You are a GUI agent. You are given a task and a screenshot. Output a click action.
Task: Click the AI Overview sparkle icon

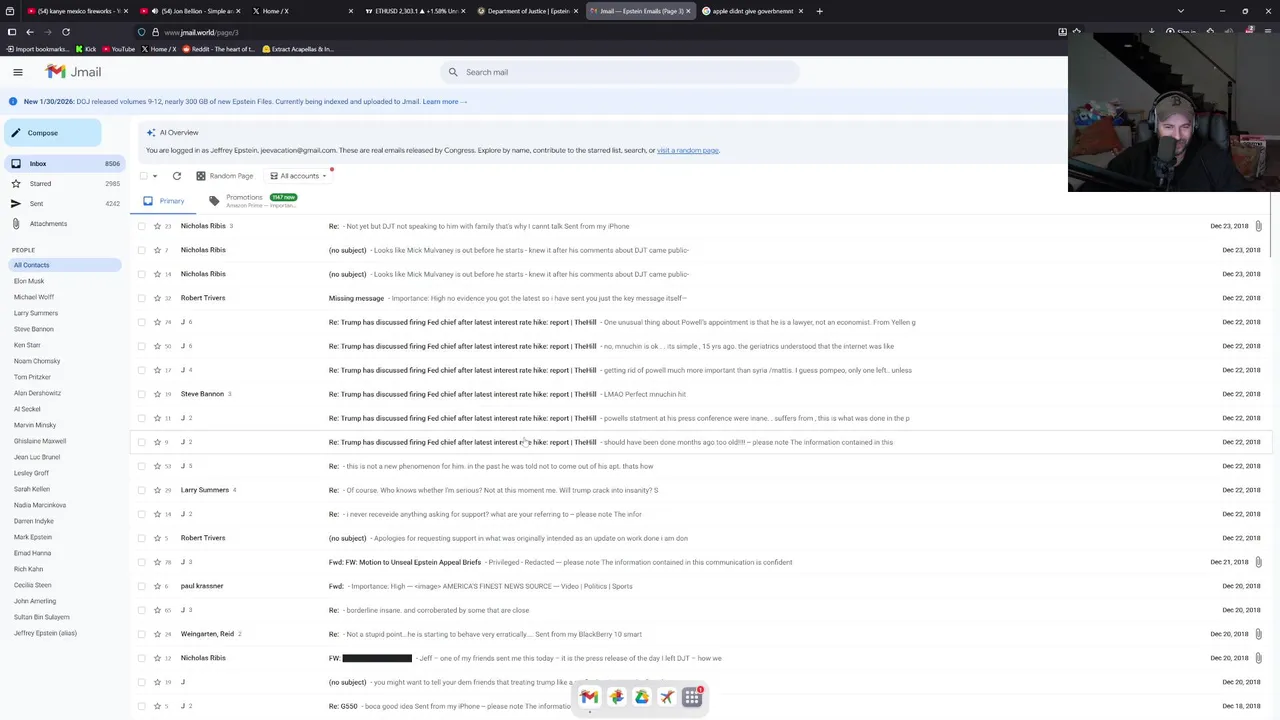point(151,132)
